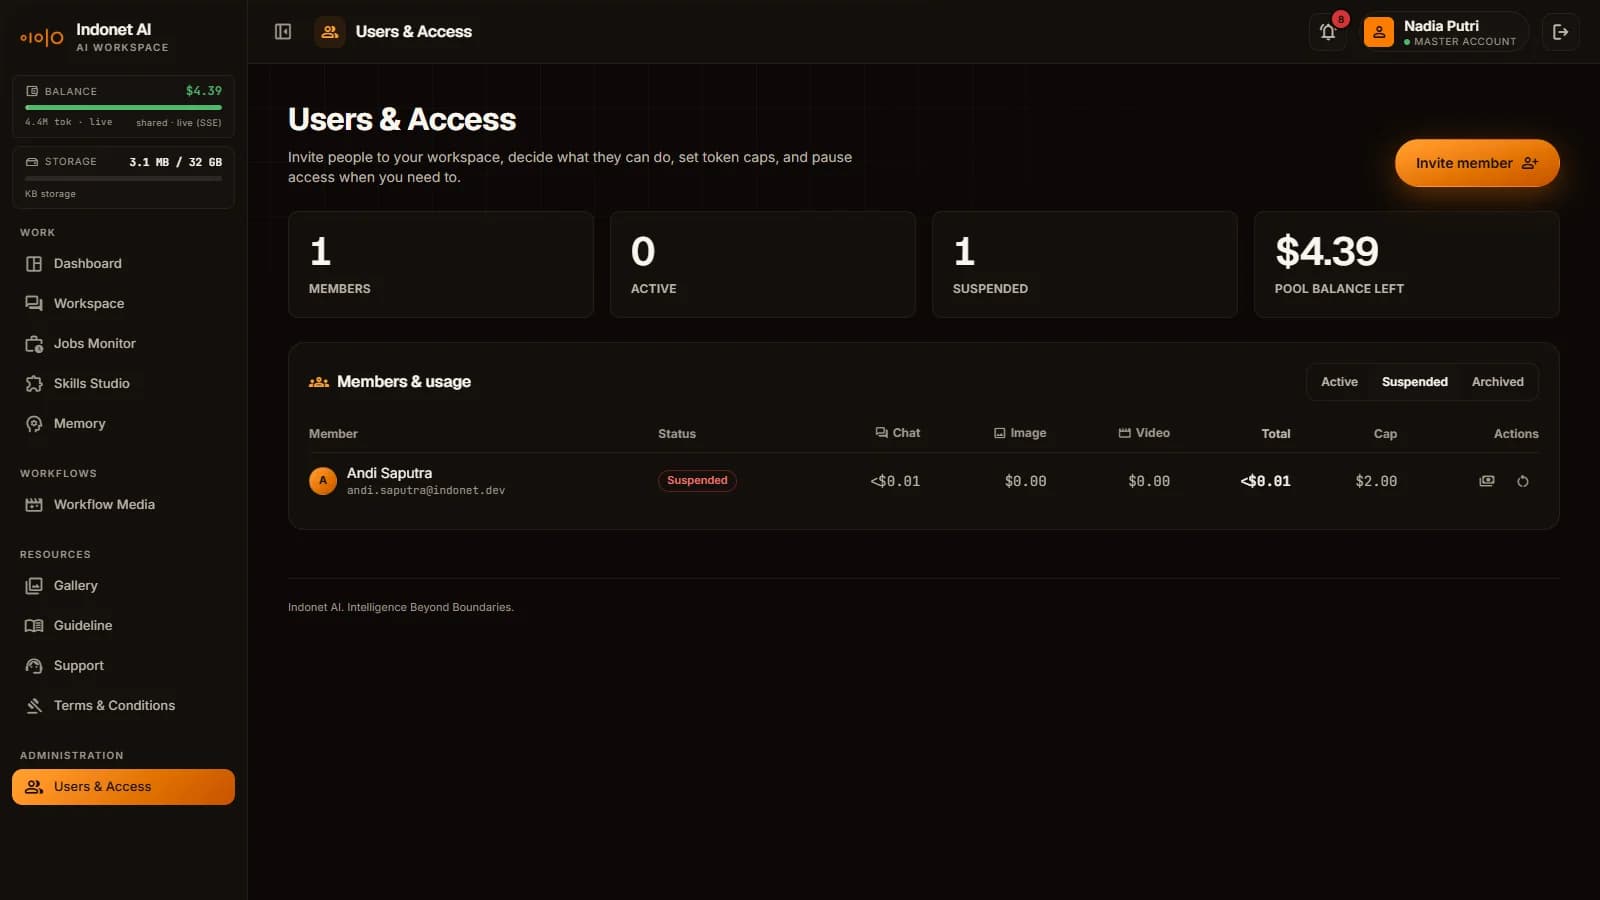
Task: Click the "3.1 MB / 32 GB" storage value
Action: click(176, 162)
